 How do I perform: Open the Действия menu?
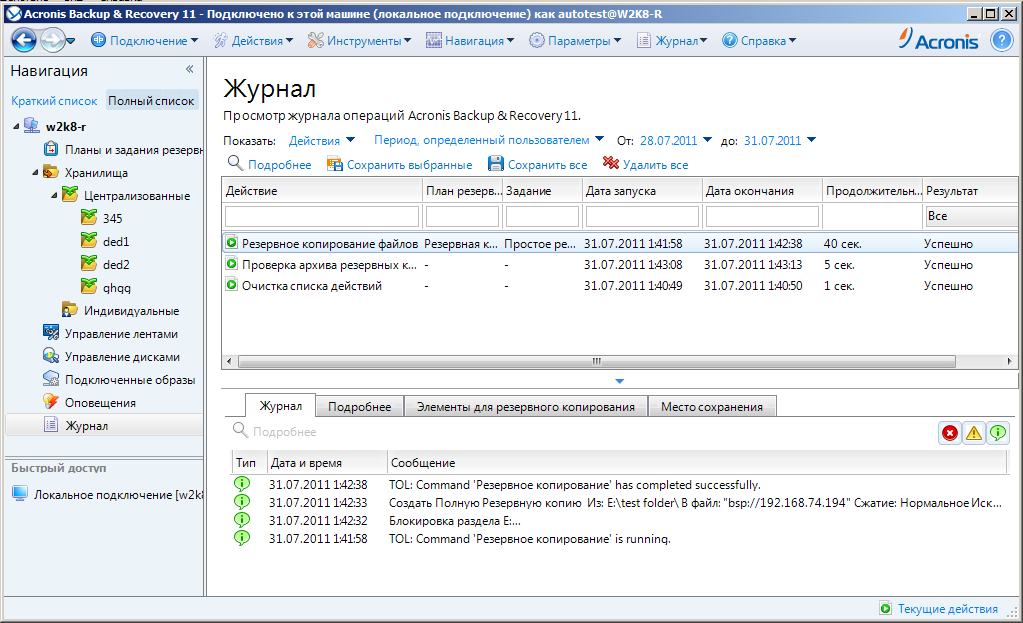(253, 40)
